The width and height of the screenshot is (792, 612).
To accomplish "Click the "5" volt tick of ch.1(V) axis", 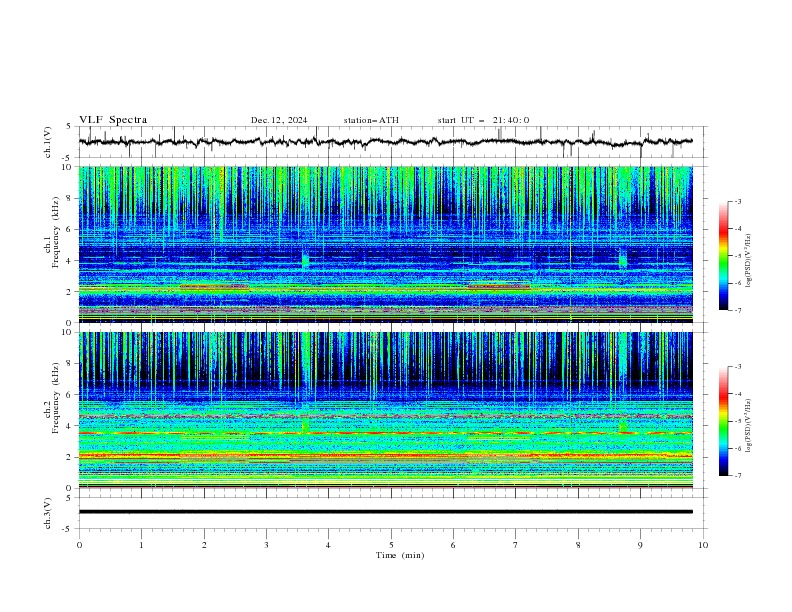I will coord(69,127).
